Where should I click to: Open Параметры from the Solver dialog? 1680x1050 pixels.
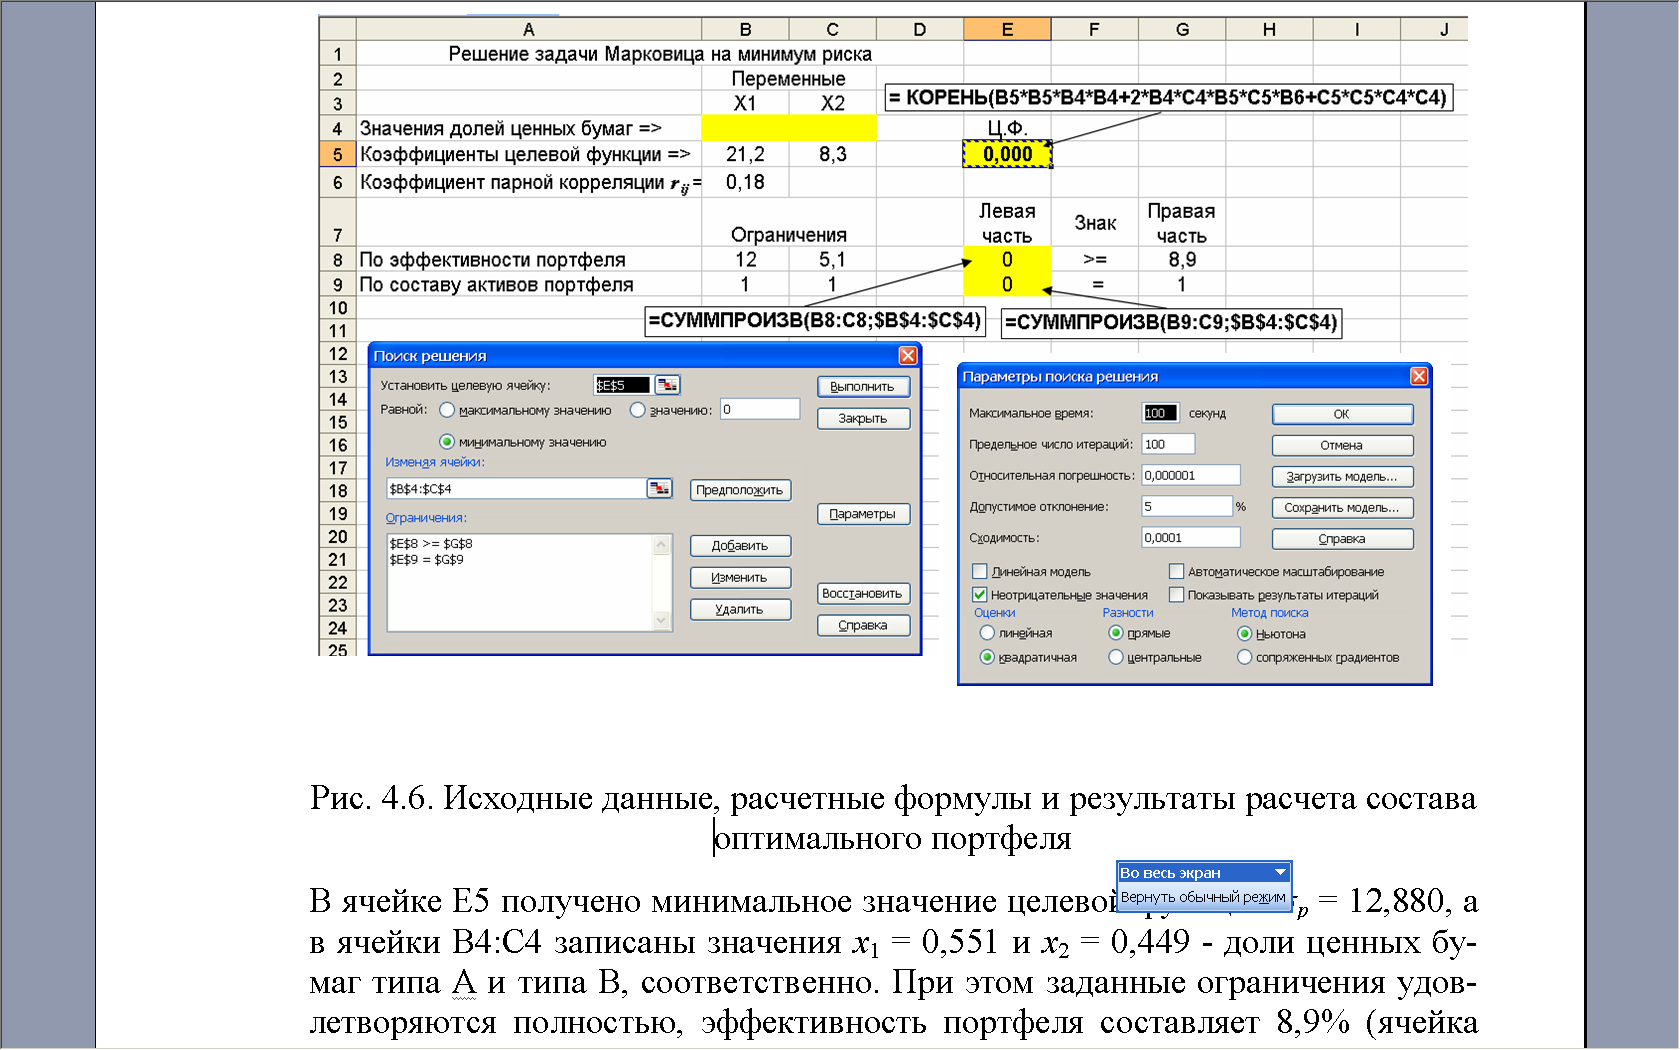(863, 513)
